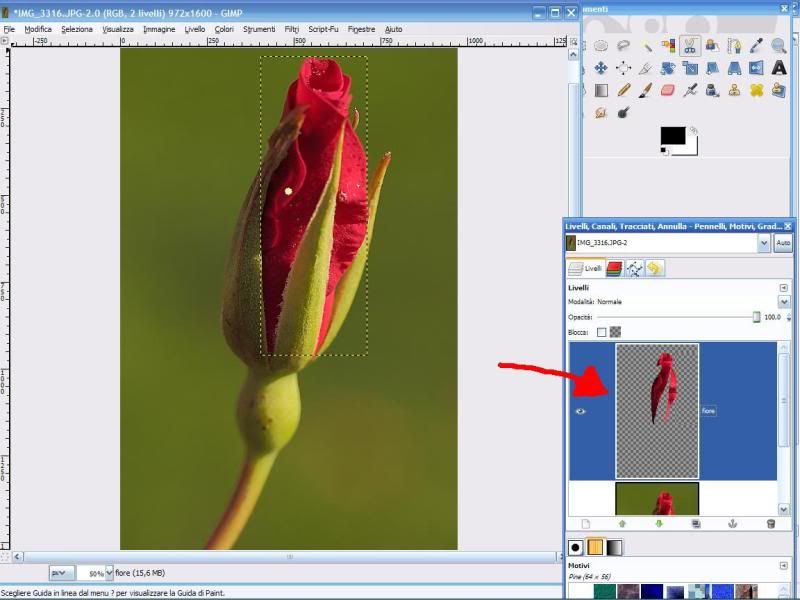800x600 pixels.
Task: Select the Pencil tool
Action: (623, 90)
